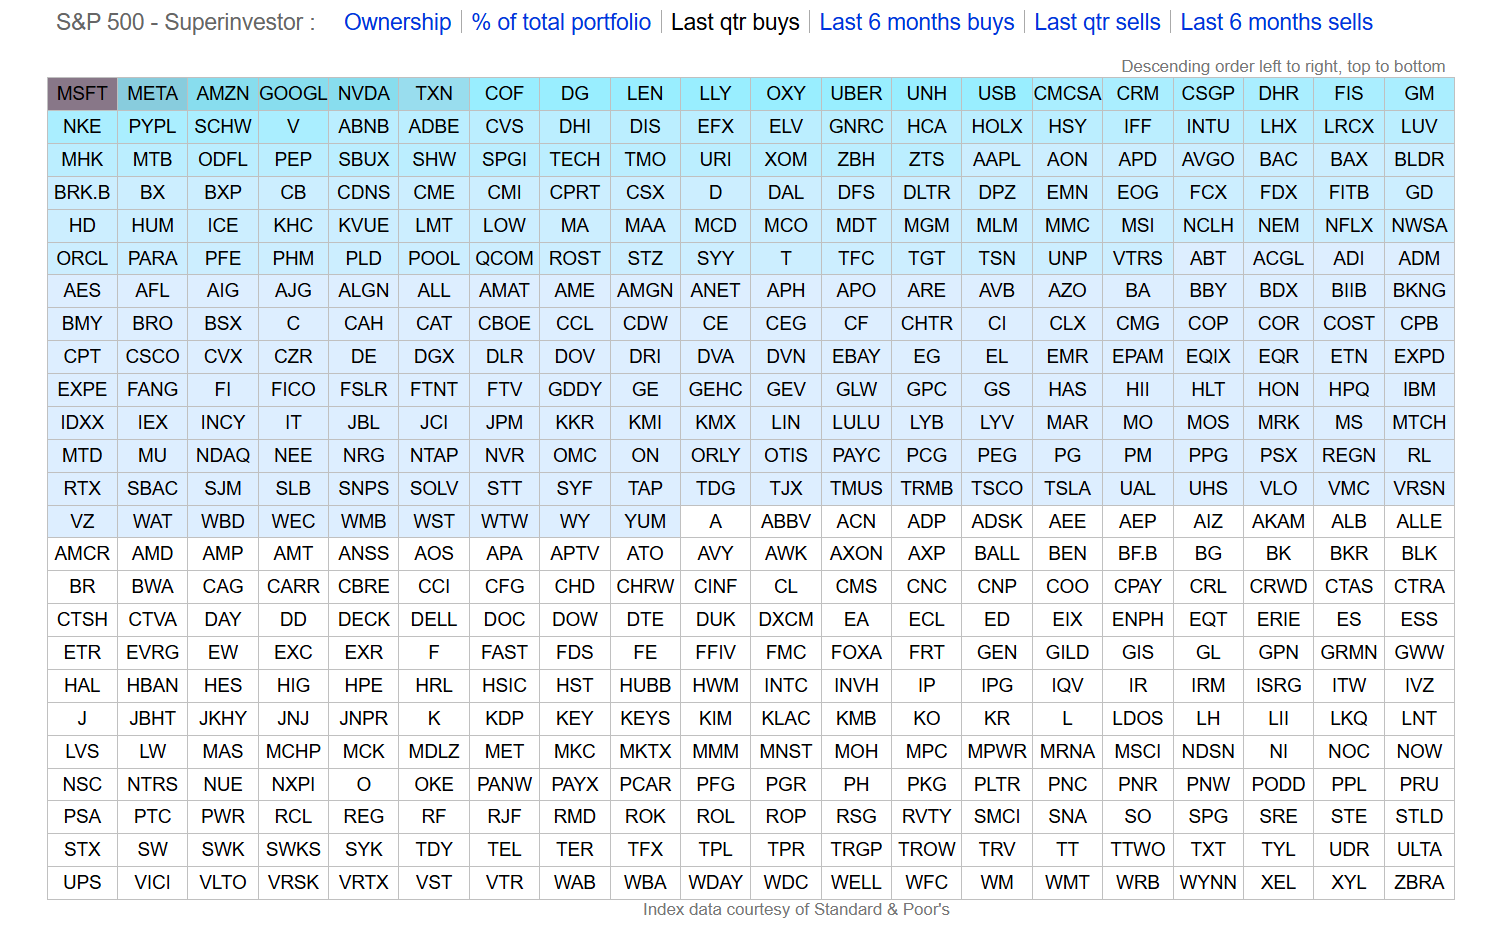1492x927 pixels.
Task: Show Last qtr sells view
Action: click(1097, 22)
